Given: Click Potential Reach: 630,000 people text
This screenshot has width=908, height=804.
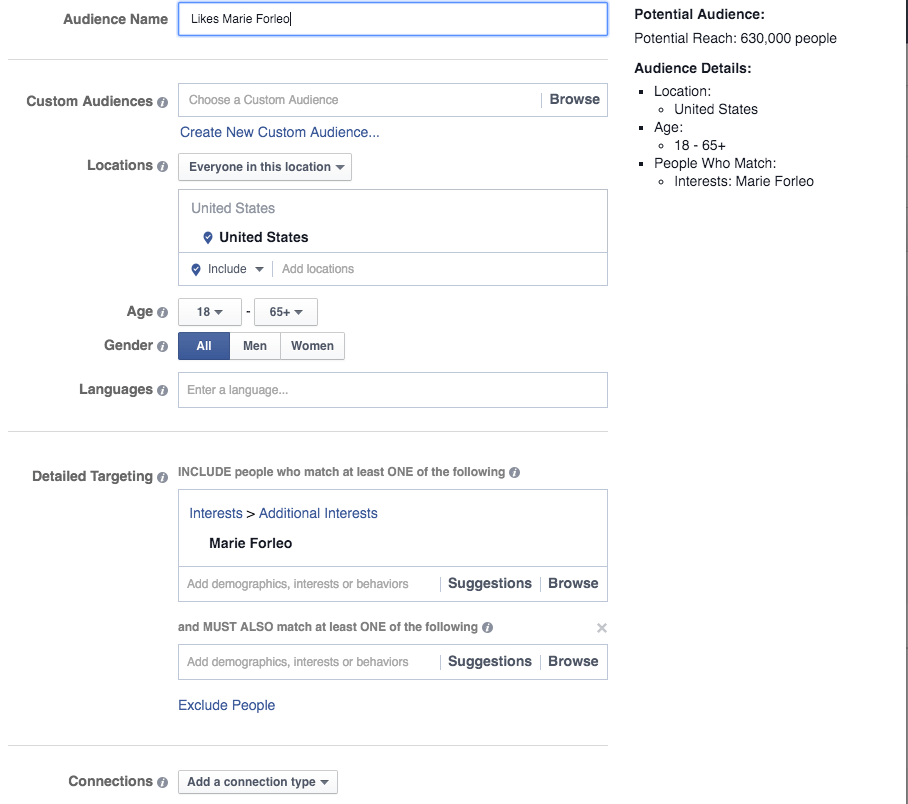Looking at the screenshot, I should (x=735, y=38).
